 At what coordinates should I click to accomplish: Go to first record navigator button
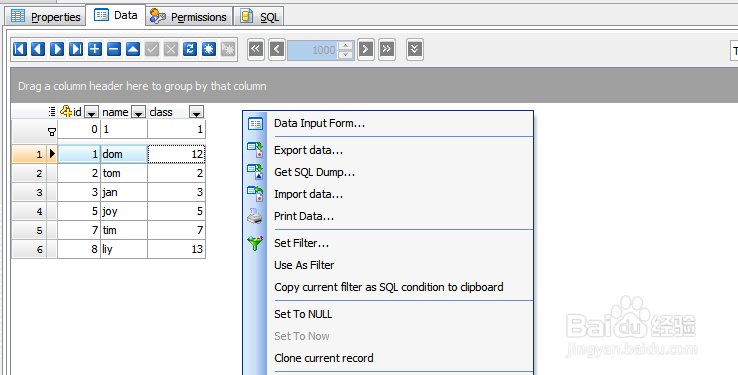[x=20, y=49]
